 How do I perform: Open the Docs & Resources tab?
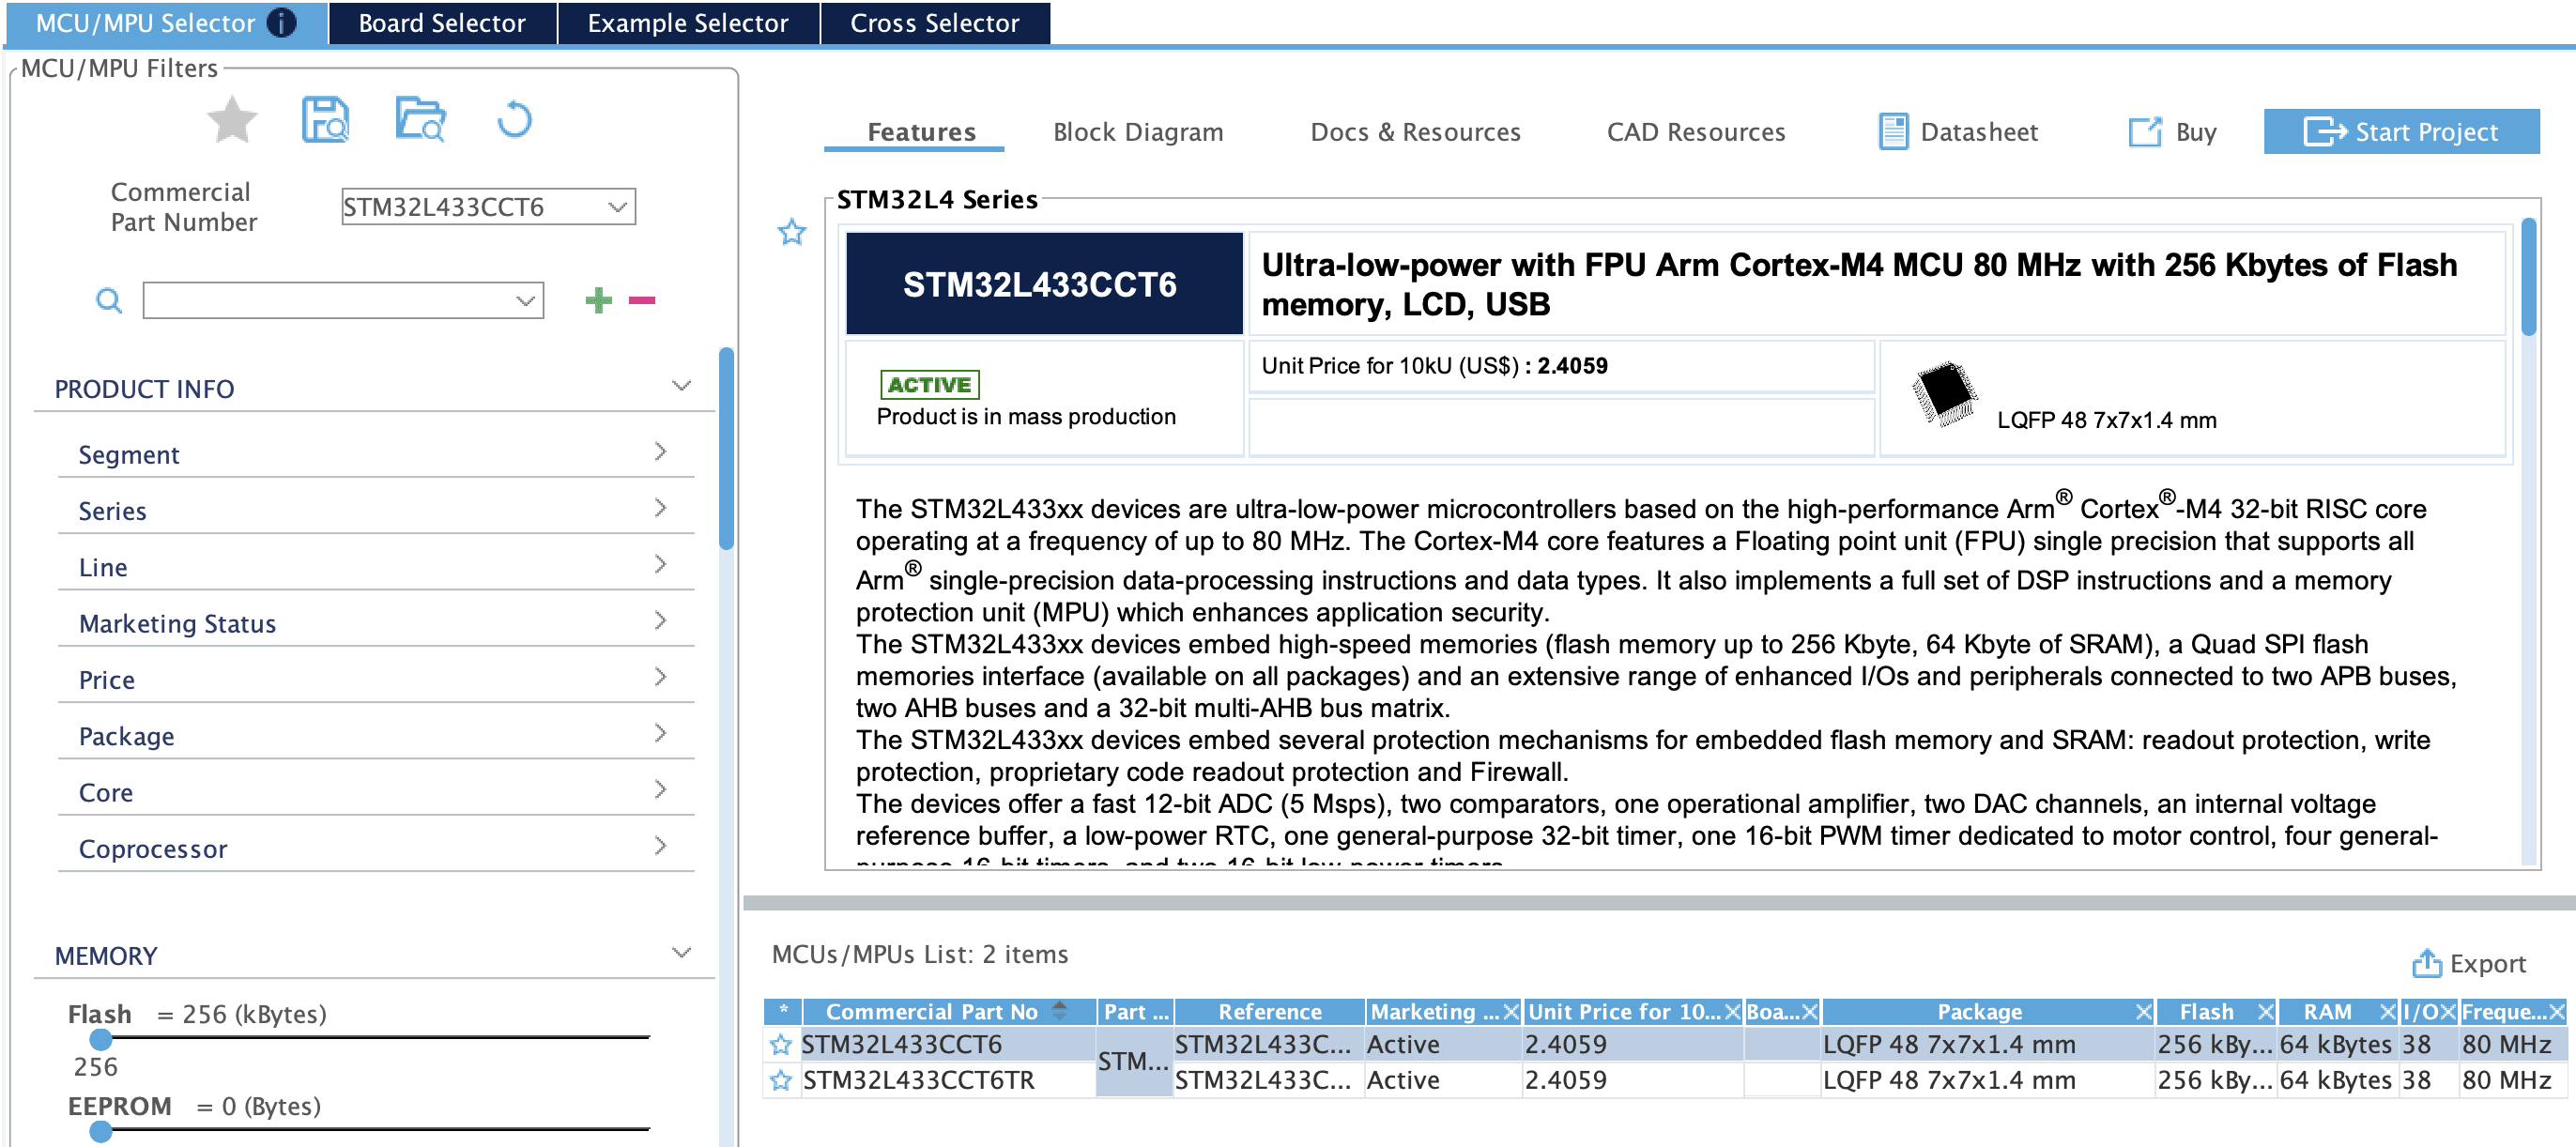1415,132
